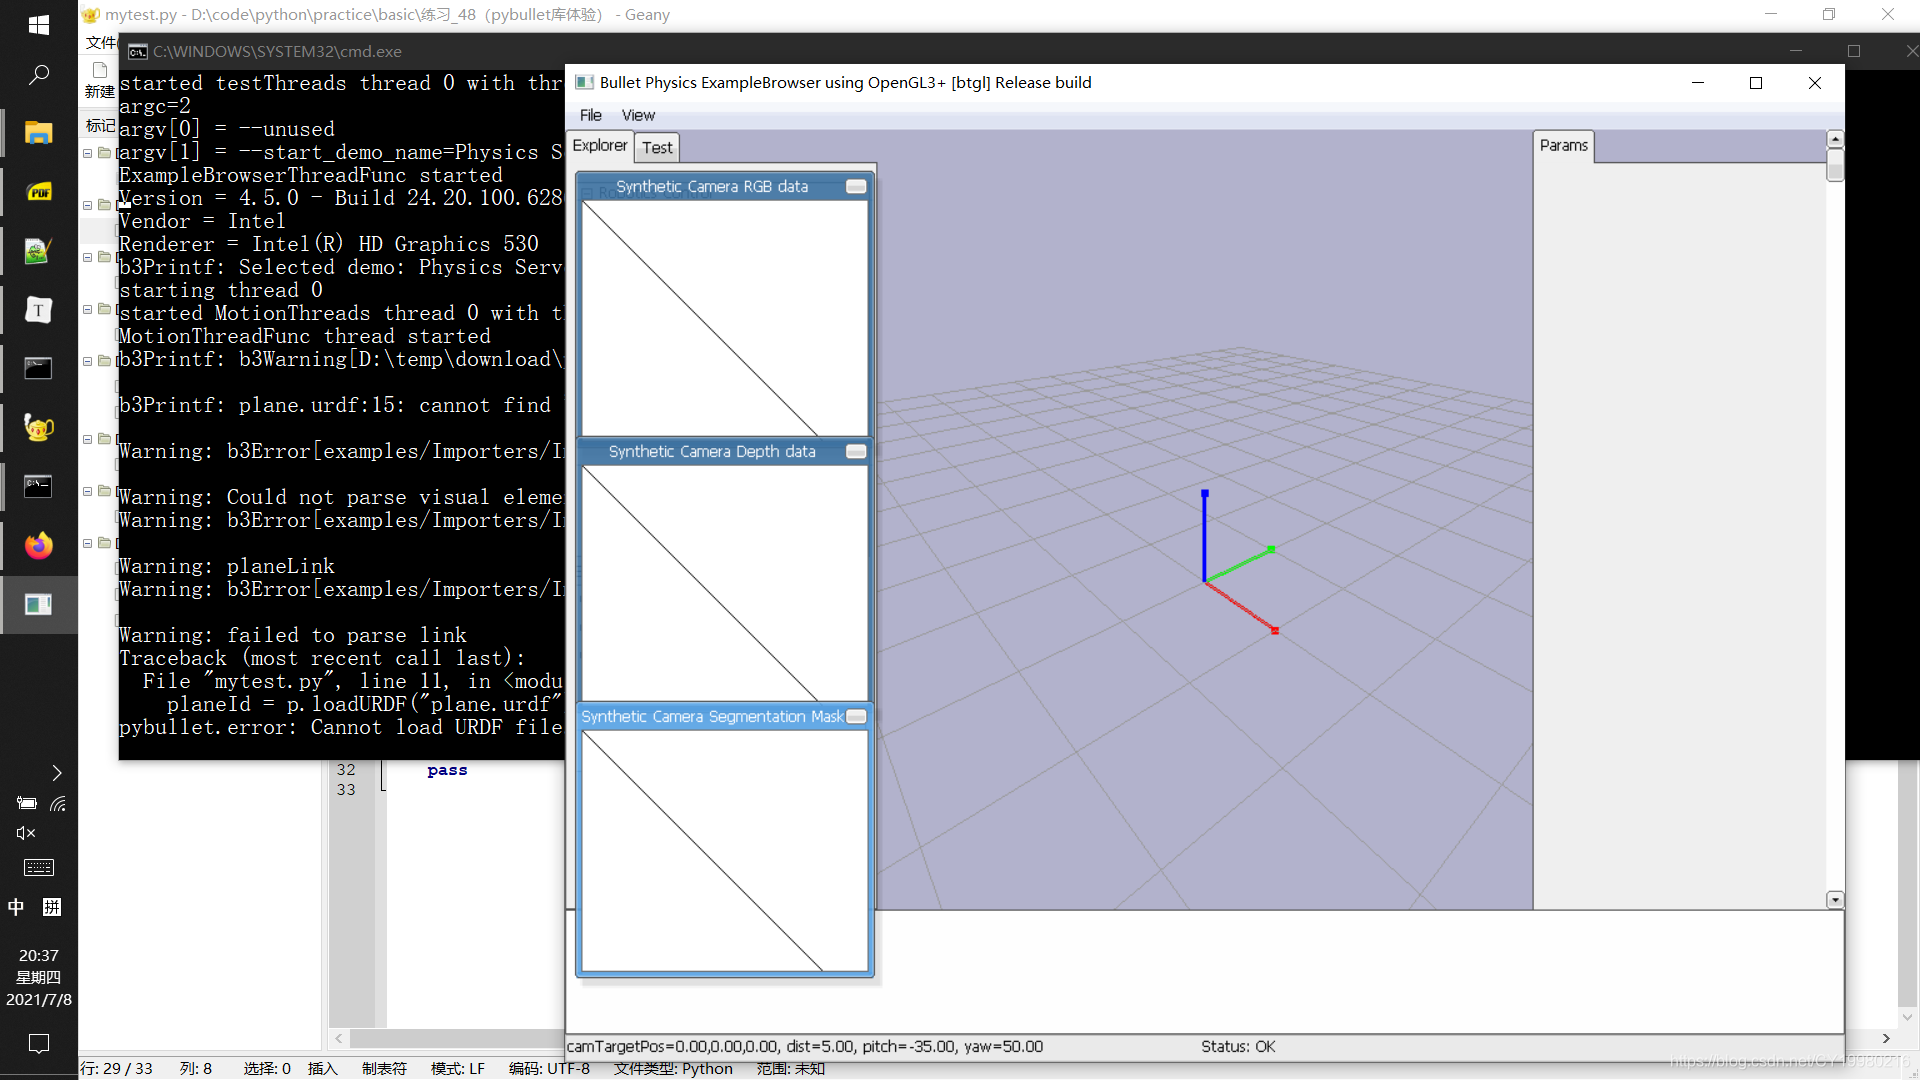Screen dimensions: 1920x1080
Task: Click the Geany New file button
Action: coord(100,78)
